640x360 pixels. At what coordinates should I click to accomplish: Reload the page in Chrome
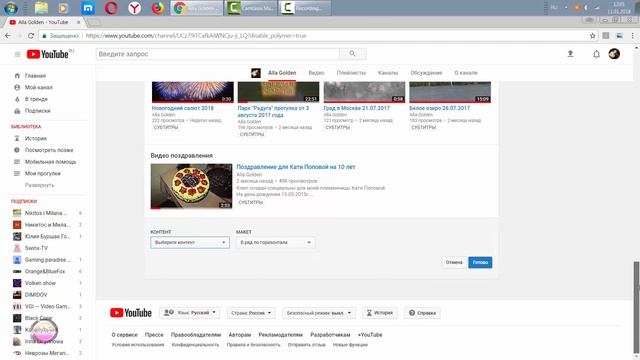(31, 36)
